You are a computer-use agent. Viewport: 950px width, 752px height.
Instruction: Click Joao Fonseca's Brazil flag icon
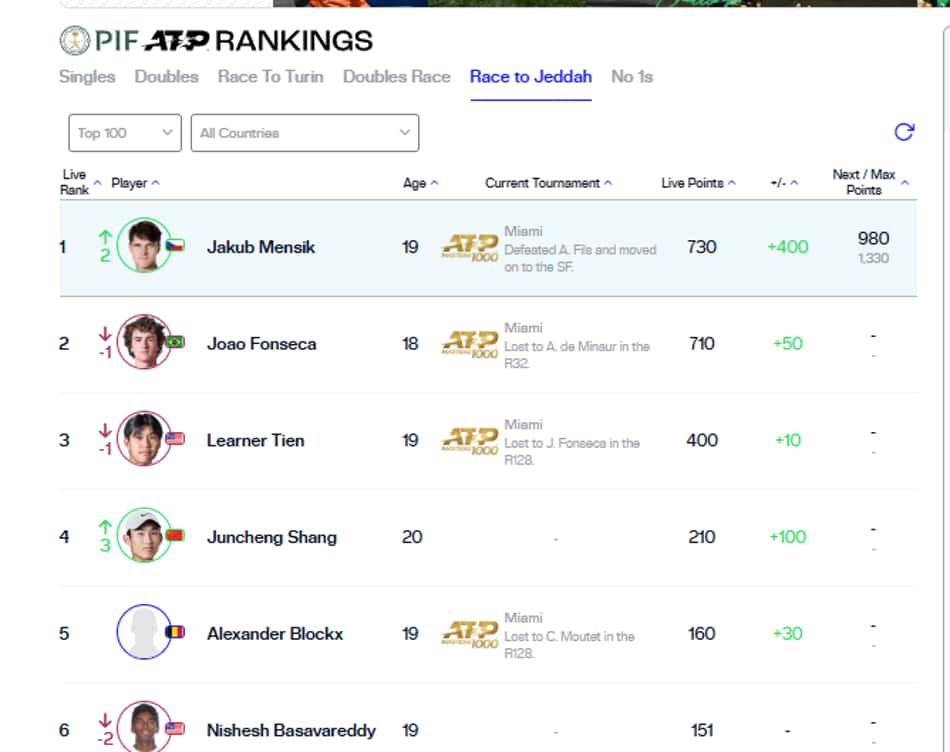click(x=175, y=342)
